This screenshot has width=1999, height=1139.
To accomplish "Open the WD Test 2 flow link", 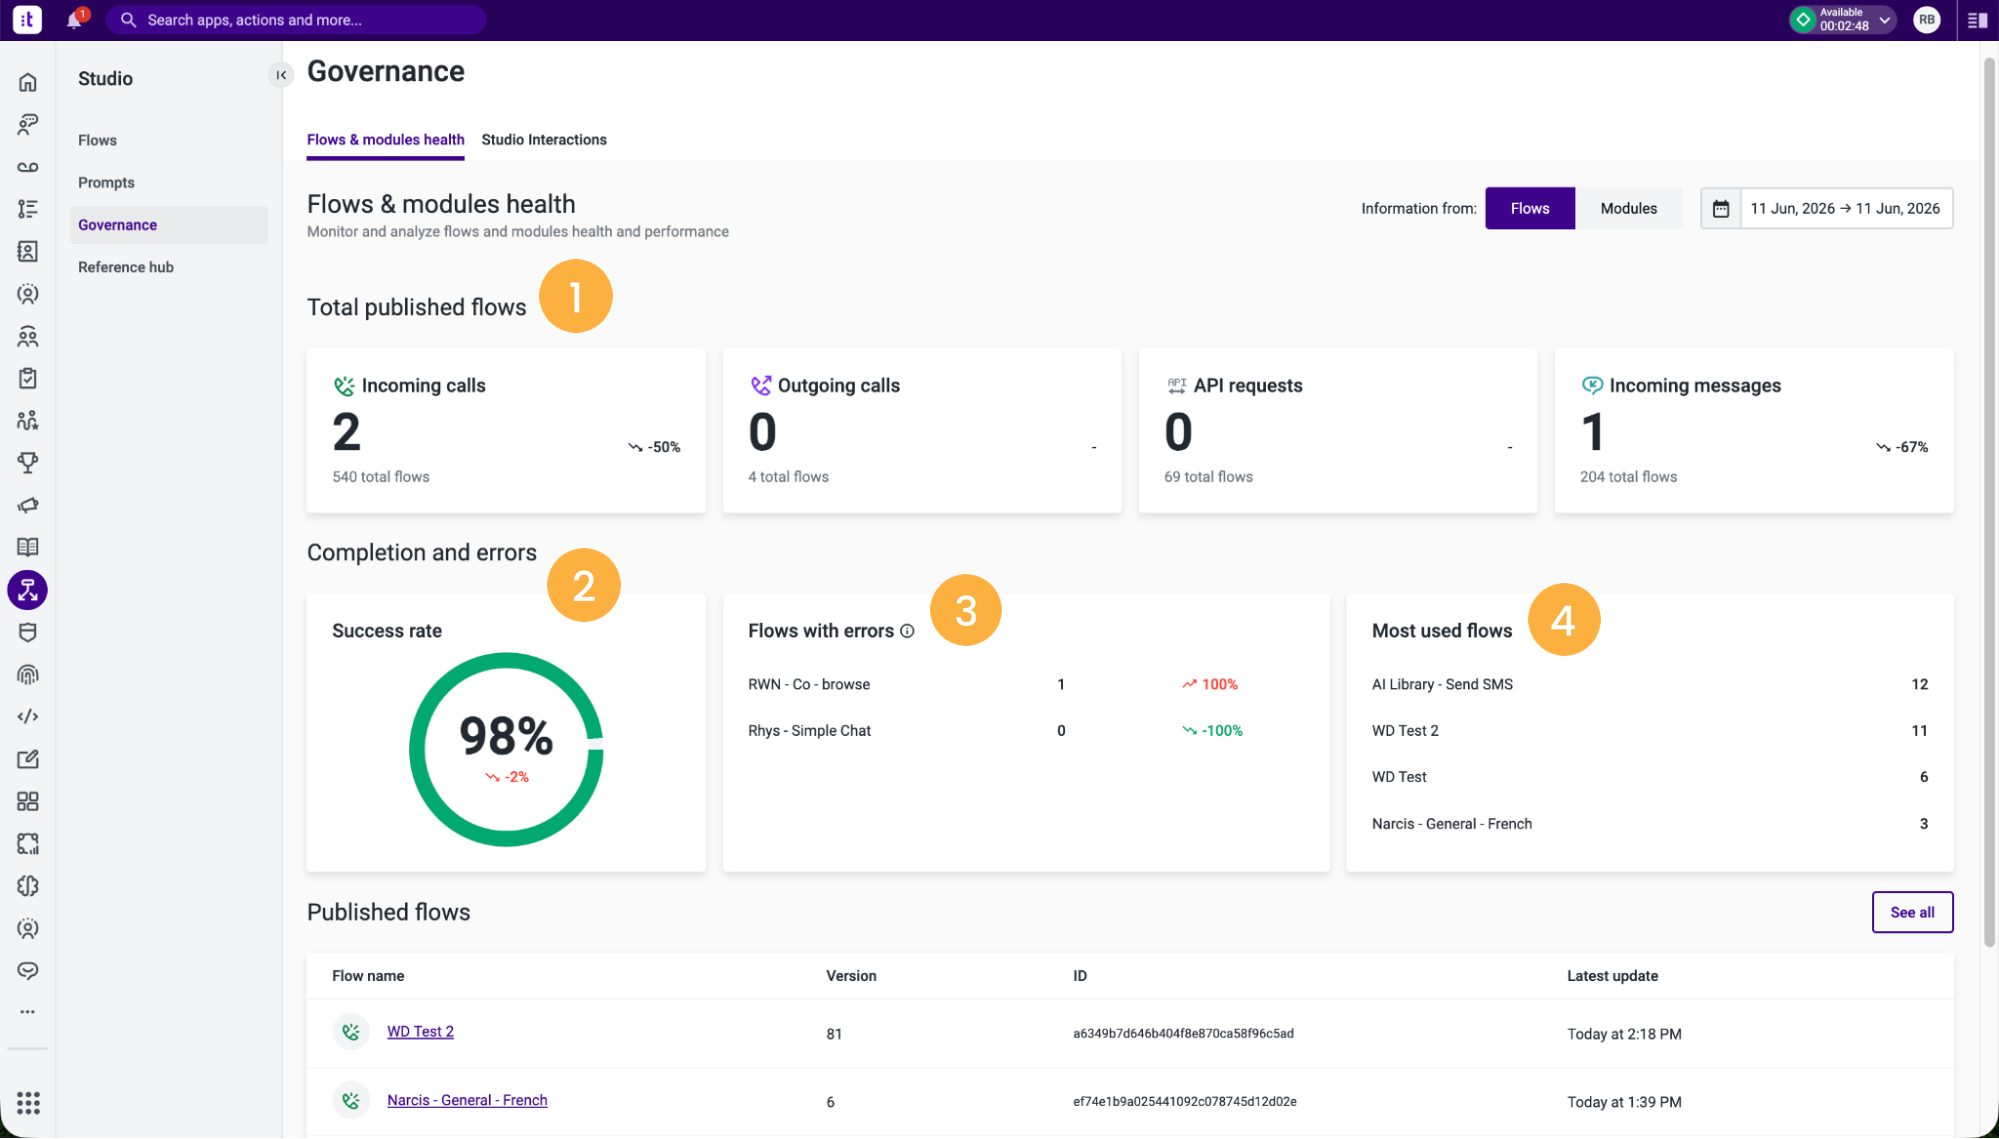I will 420,1032.
